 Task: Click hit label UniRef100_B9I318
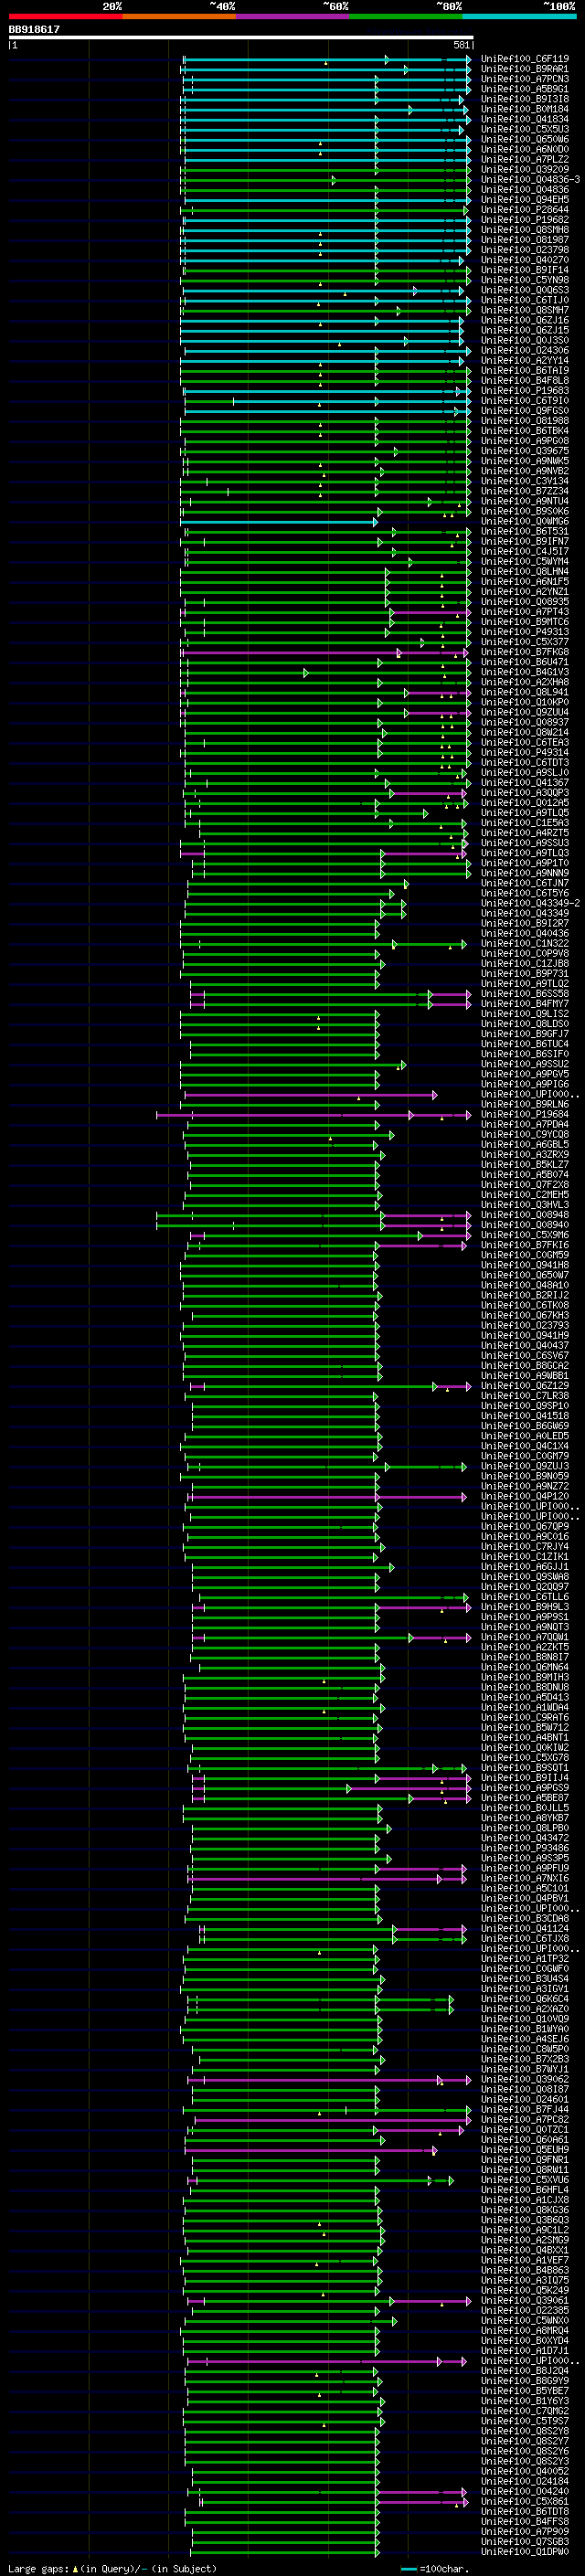[x=525, y=99]
